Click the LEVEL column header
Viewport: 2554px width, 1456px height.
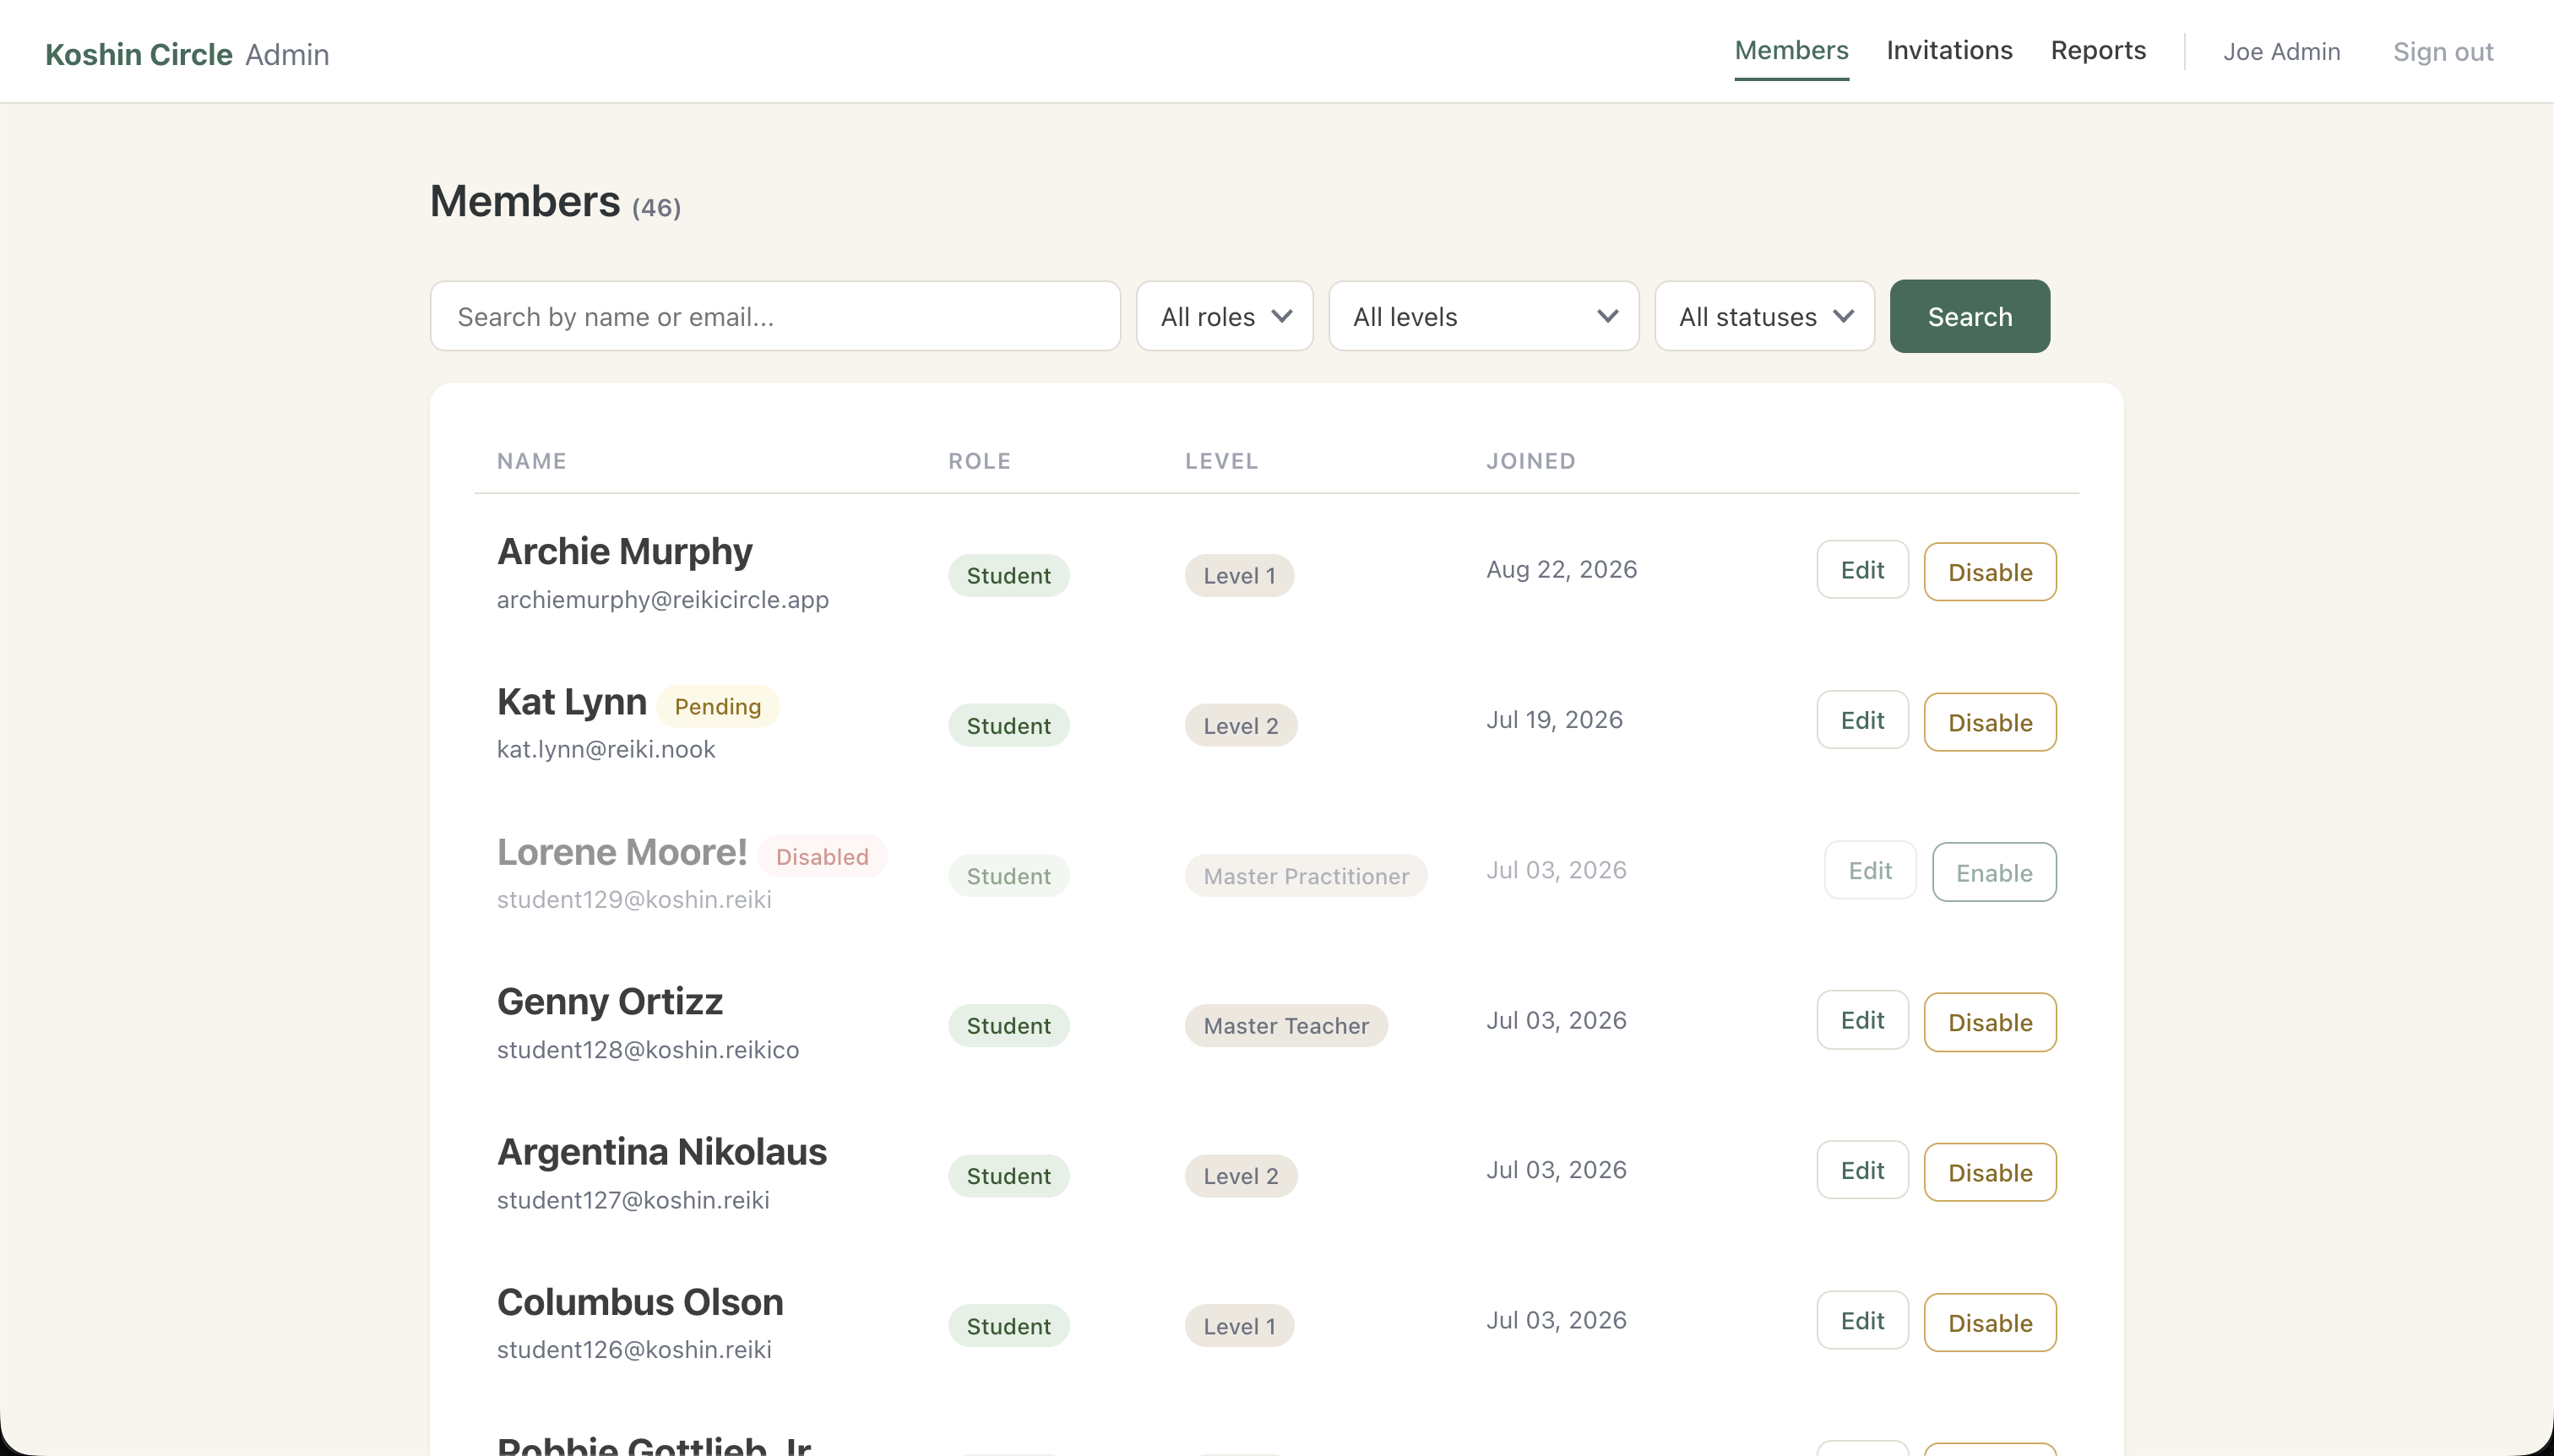(1221, 461)
